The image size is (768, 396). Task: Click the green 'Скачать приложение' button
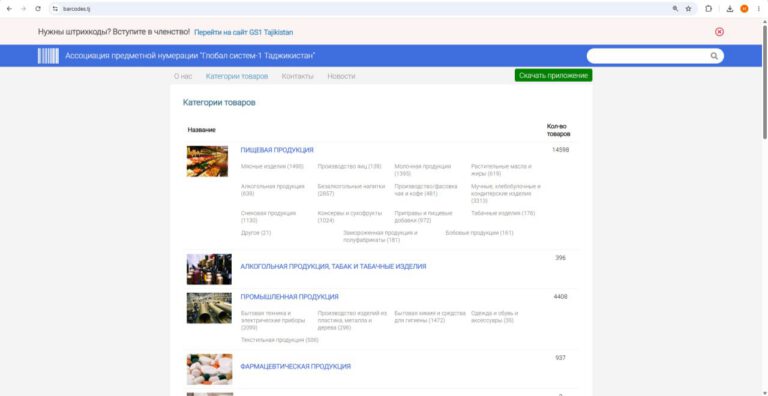point(553,75)
